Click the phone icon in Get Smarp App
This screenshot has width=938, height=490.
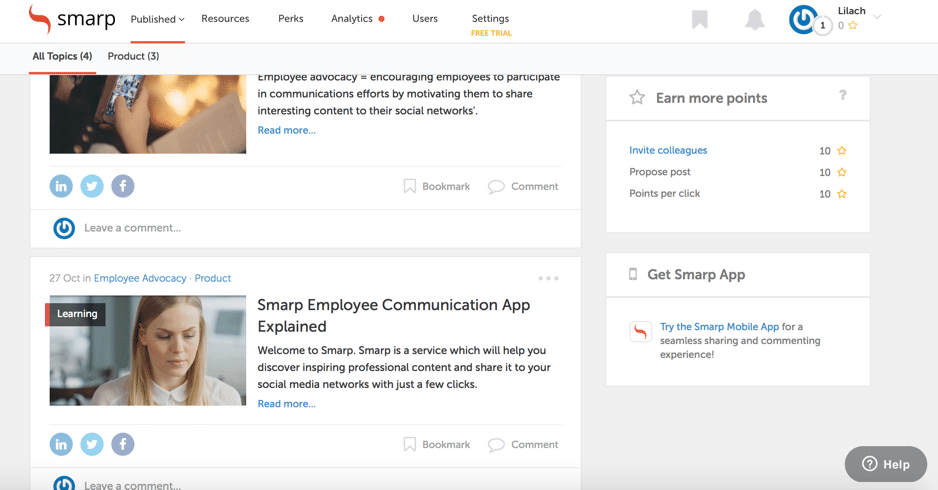[633, 274]
